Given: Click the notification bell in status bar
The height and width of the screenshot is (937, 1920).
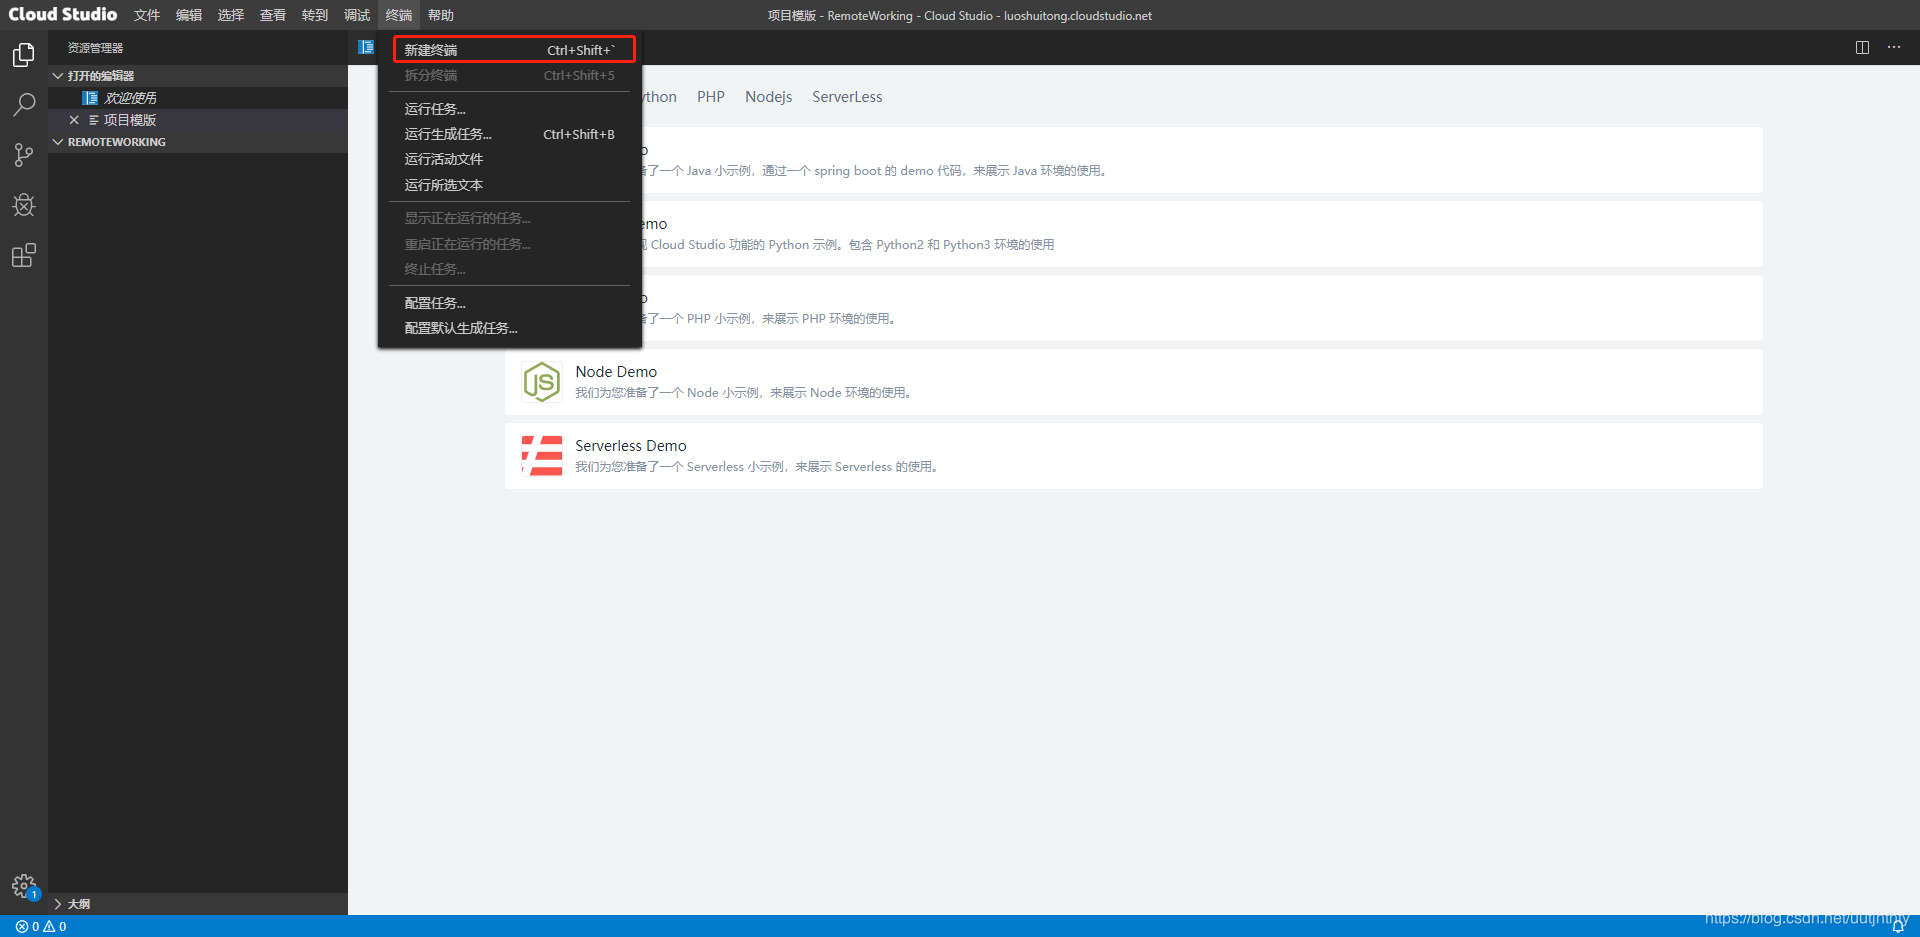Looking at the screenshot, I should tap(1898, 926).
